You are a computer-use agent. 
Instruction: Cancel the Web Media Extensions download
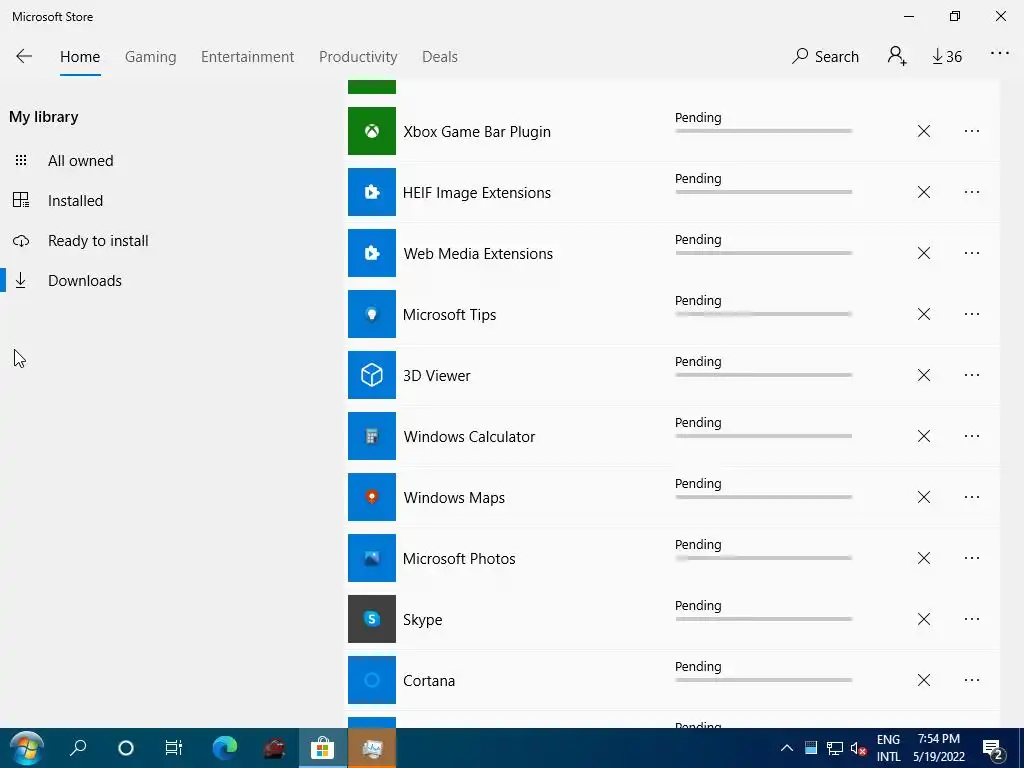[923, 253]
